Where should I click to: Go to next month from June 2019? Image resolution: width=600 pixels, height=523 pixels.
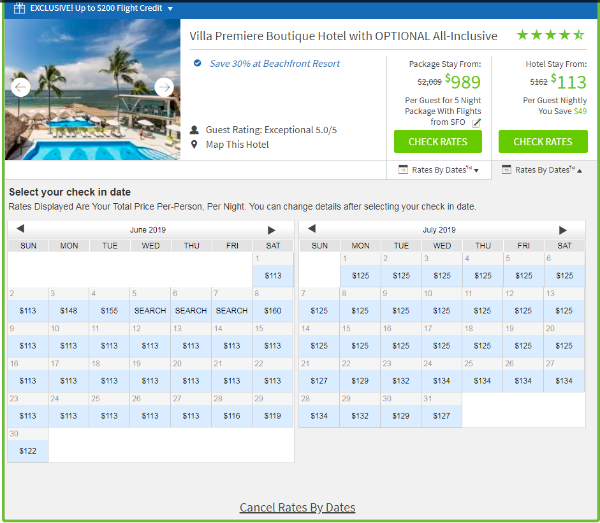[271, 230]
